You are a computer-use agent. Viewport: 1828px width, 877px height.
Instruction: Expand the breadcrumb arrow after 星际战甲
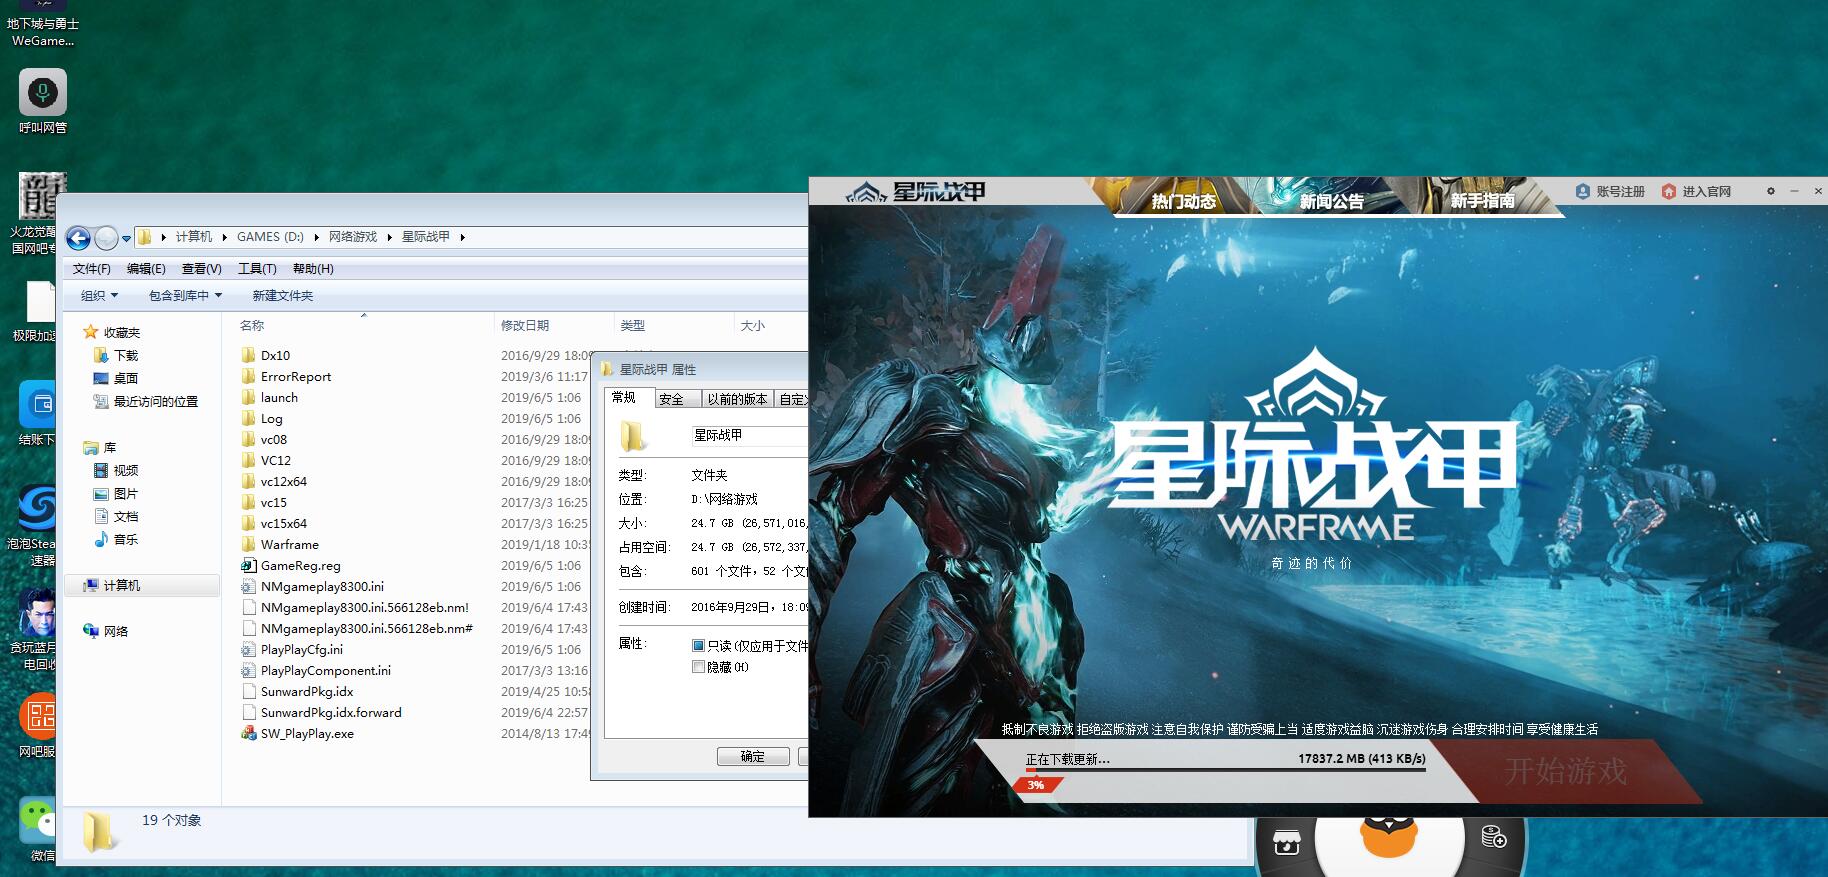click(462, 237)
